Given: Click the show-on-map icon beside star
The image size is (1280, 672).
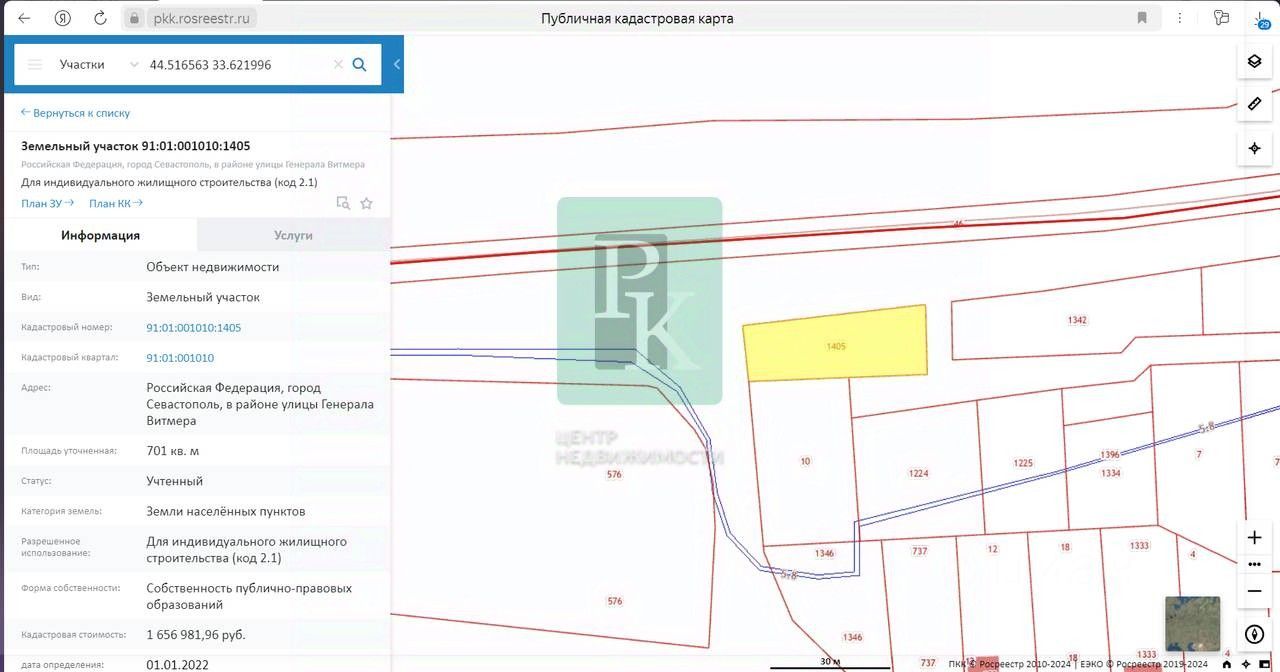Looking at the screenshot, I should 343,203.
